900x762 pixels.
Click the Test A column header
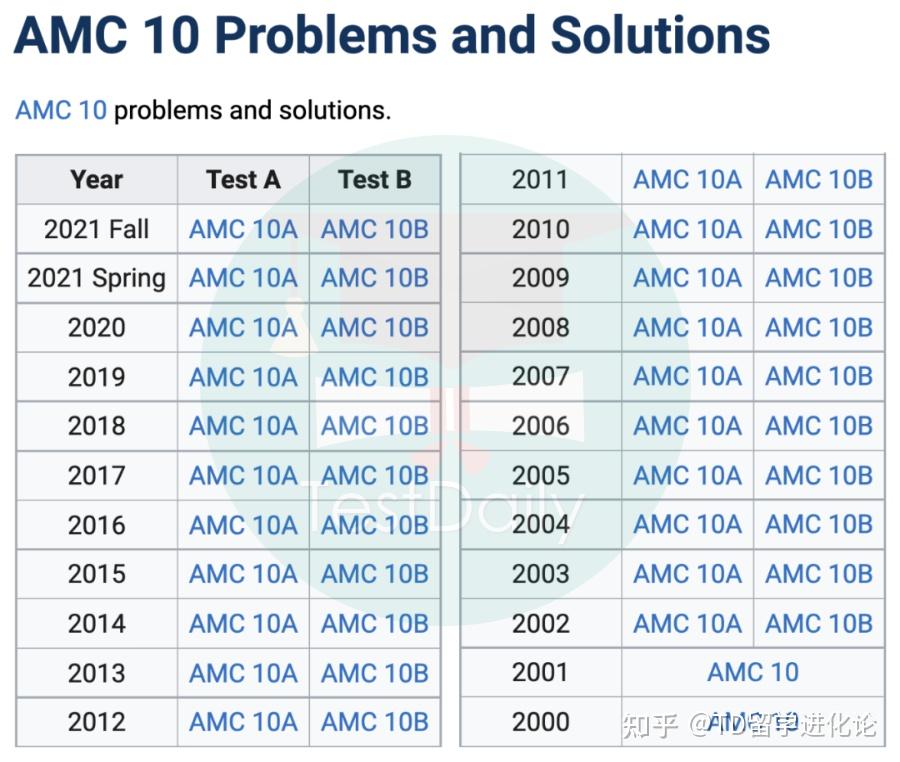[243, 180]
